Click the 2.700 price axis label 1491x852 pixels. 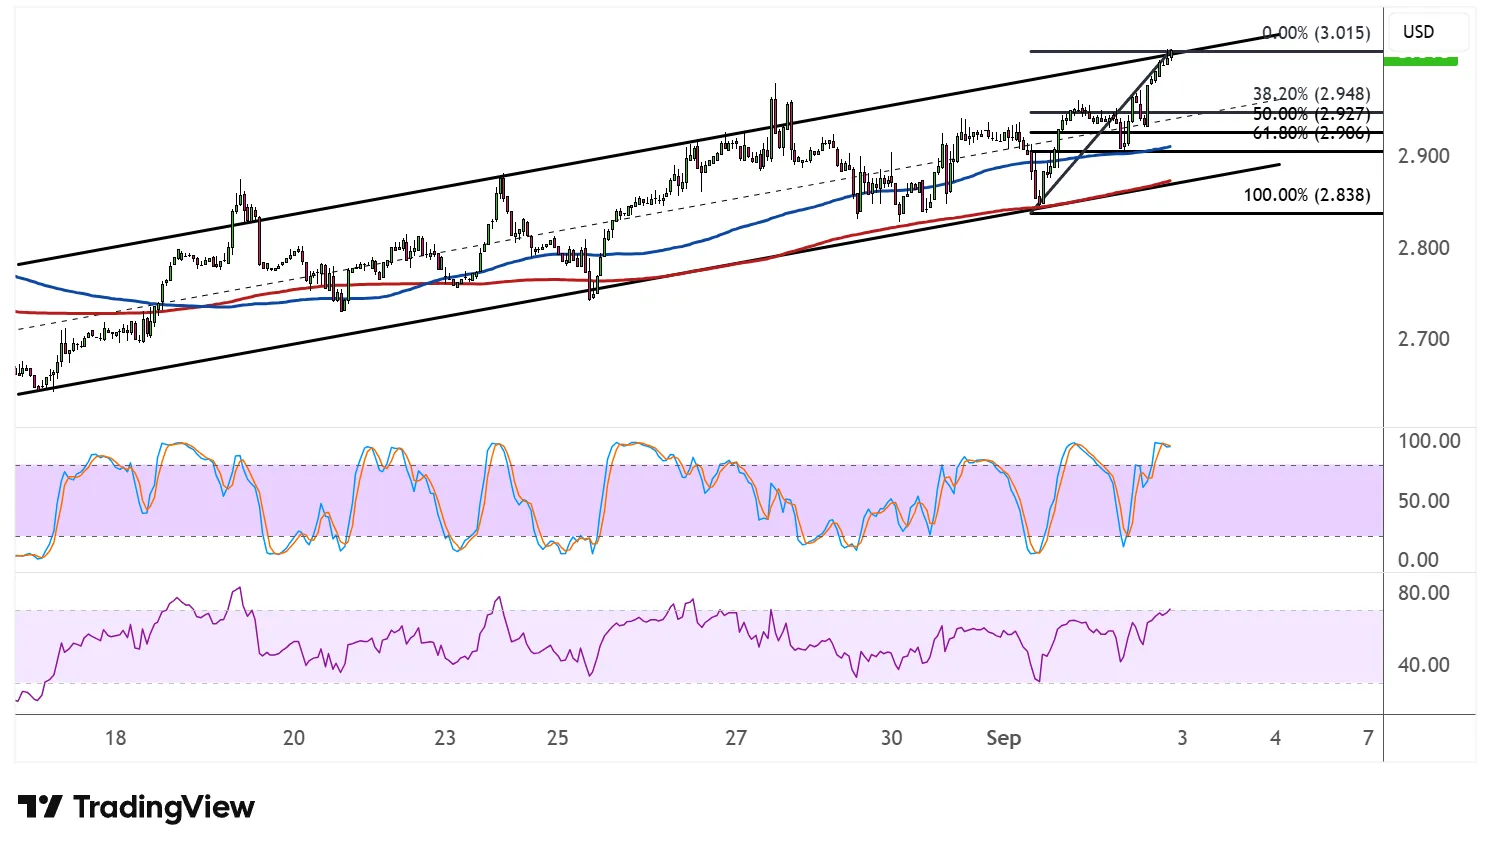(x=1424, y=339)
